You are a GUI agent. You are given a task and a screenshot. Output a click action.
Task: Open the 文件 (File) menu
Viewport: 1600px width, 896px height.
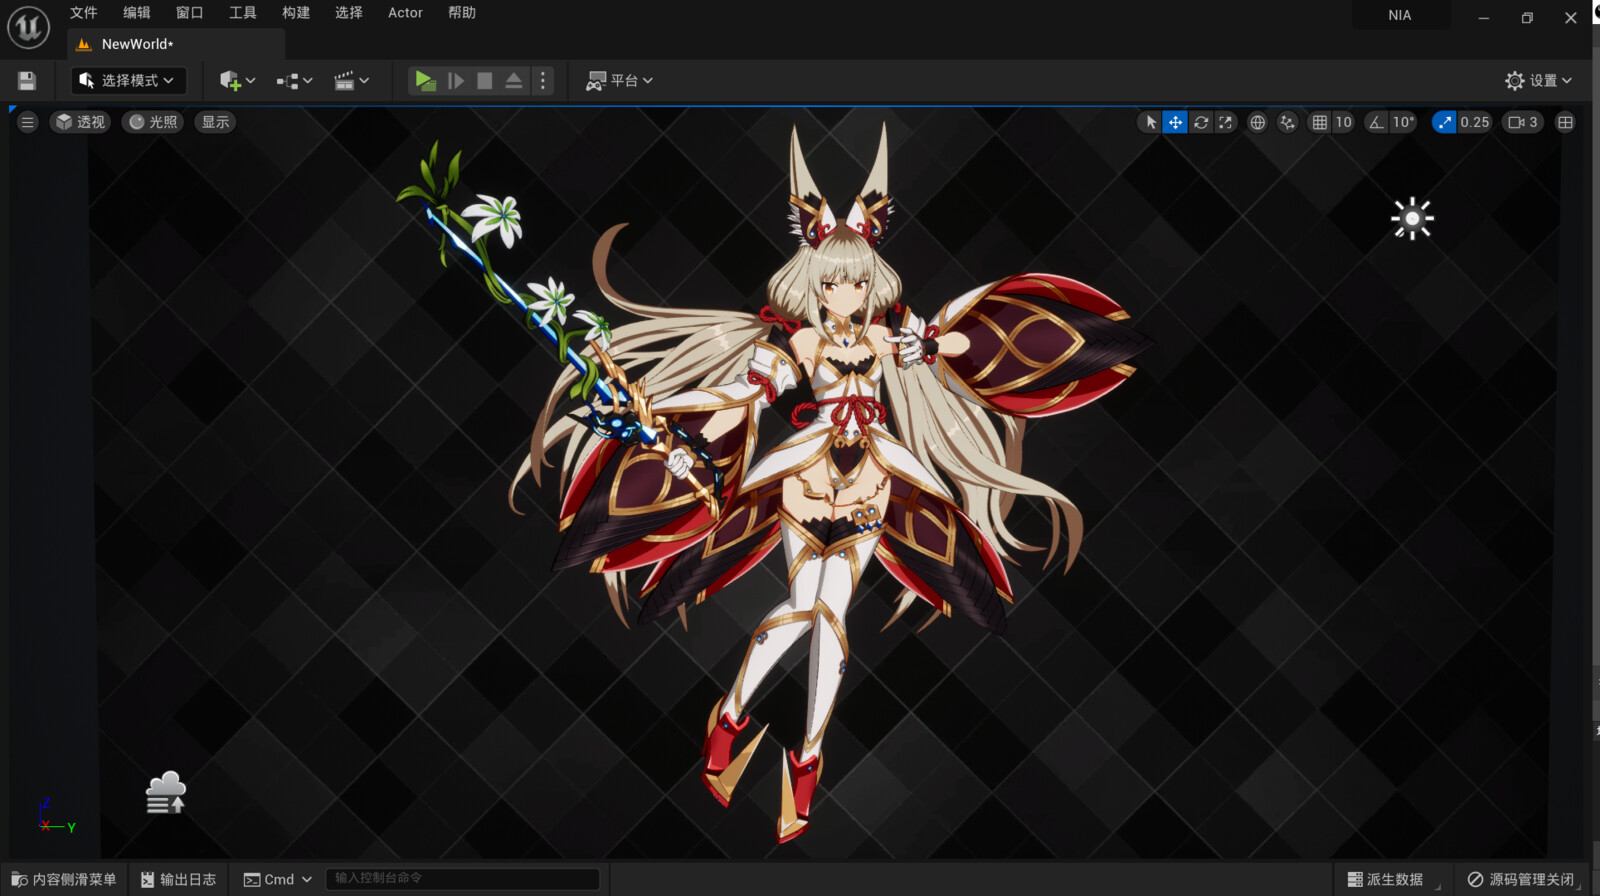pyautogui.click(x=84, y=13)
